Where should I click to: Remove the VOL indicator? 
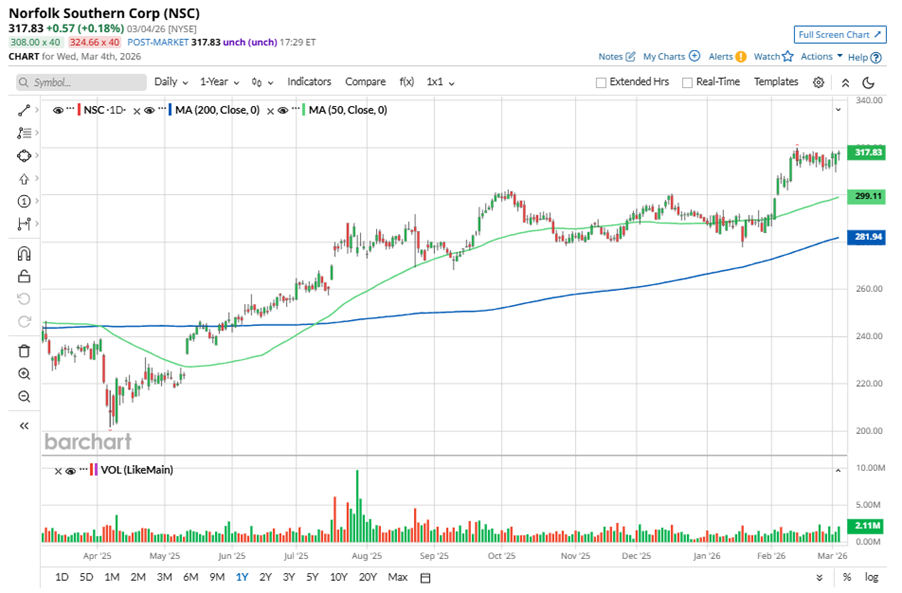(x=58, y=471)
